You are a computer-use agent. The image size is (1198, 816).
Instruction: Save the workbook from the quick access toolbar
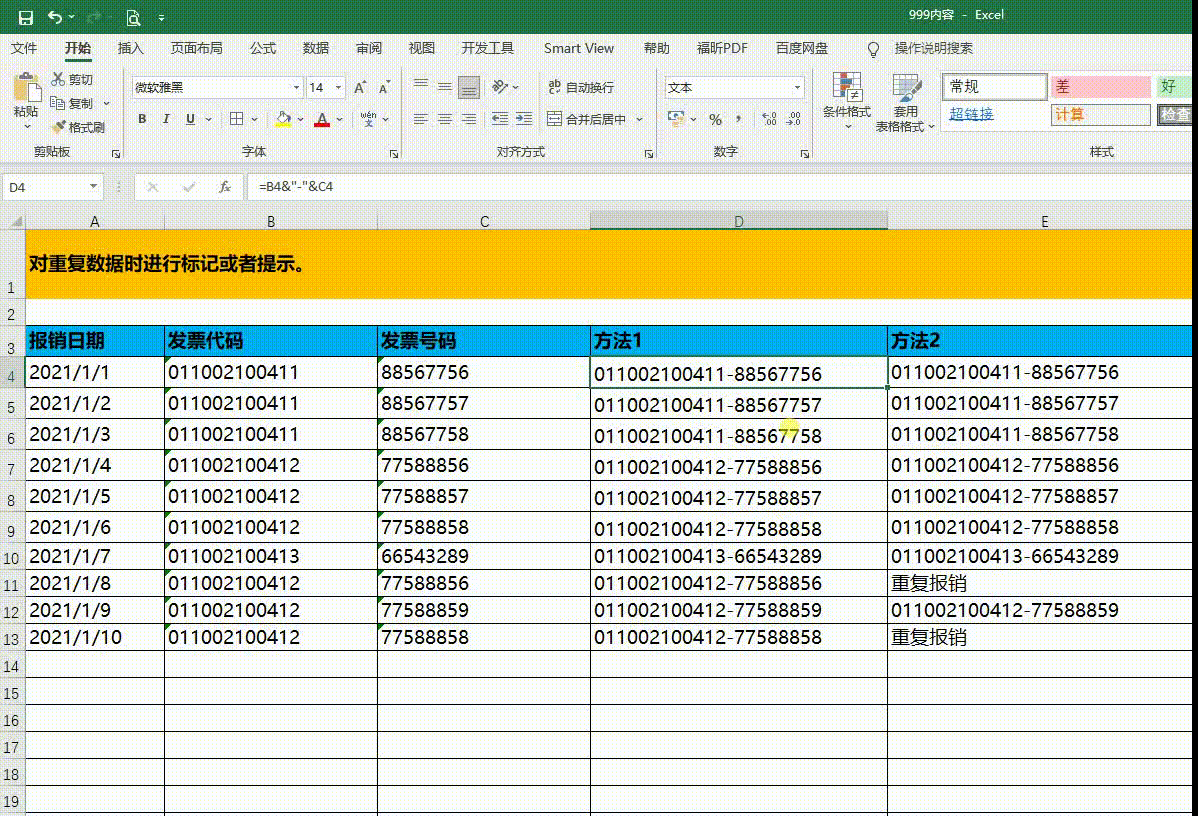tap(25, 17)
